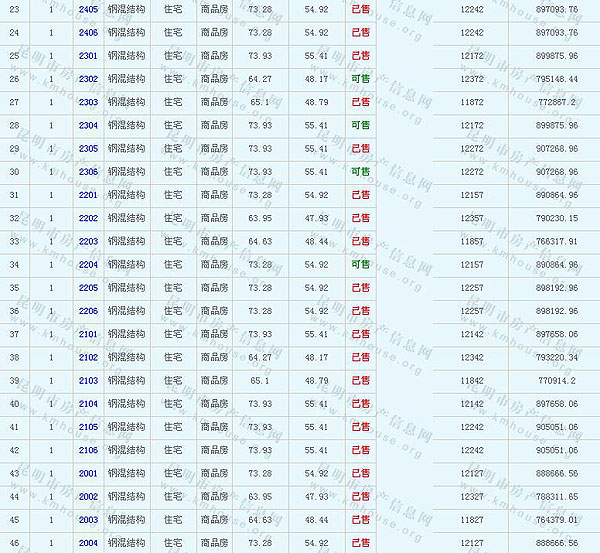Screen dimensions: 600x553
Task: Click the 已售 status for room 2103
Action: pos(360,381)
